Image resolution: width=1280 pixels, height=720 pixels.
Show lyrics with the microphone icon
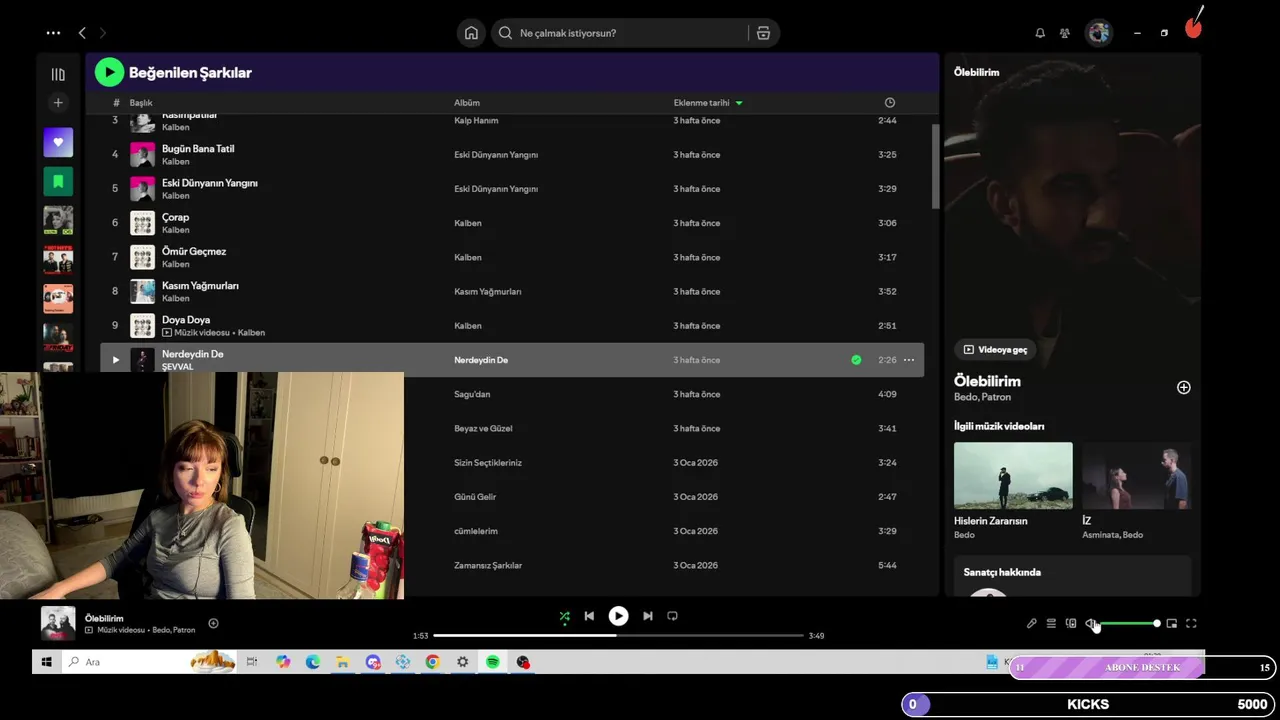click(x=1032, y=623)
